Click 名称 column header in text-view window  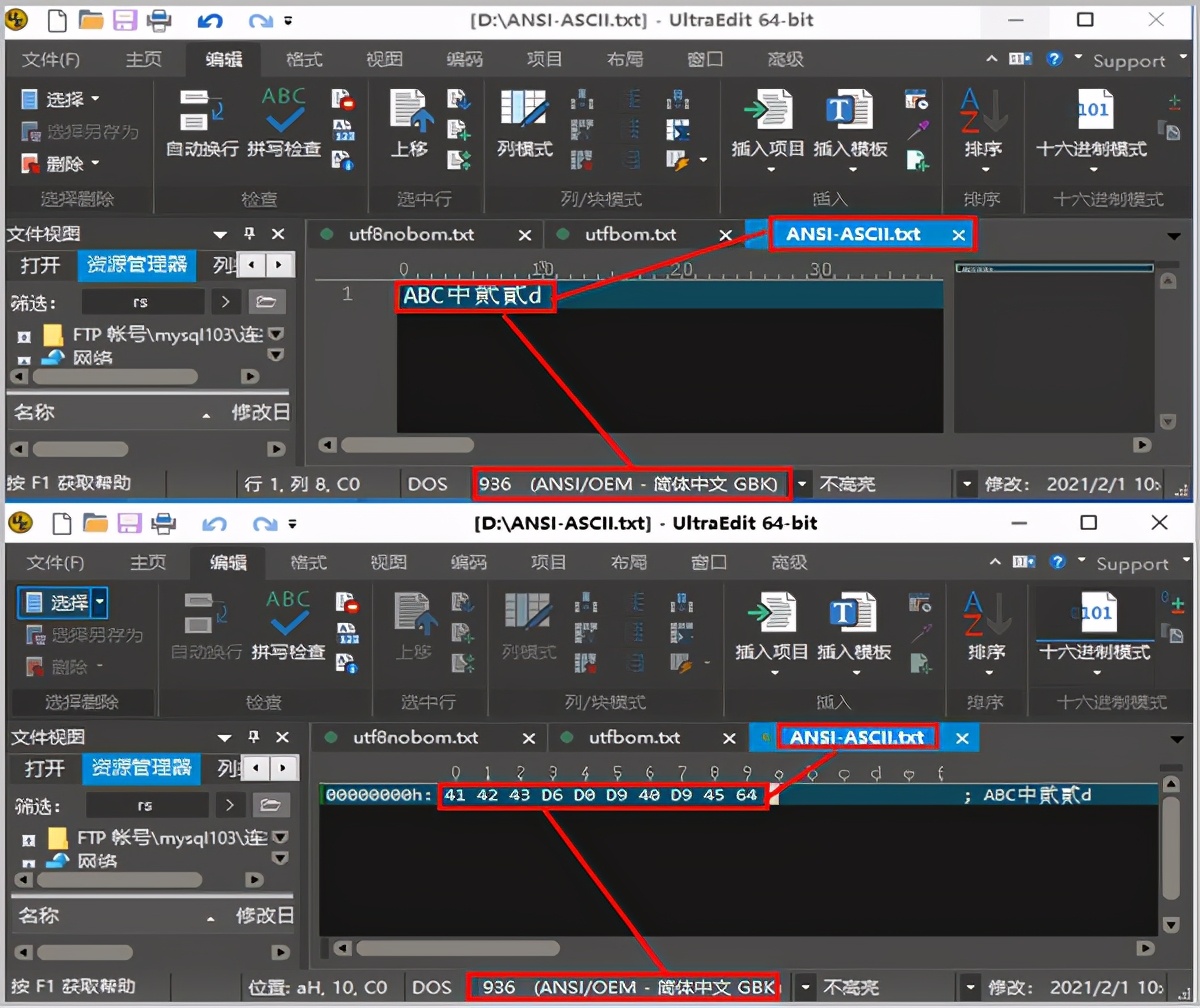[x=36, y=412]
